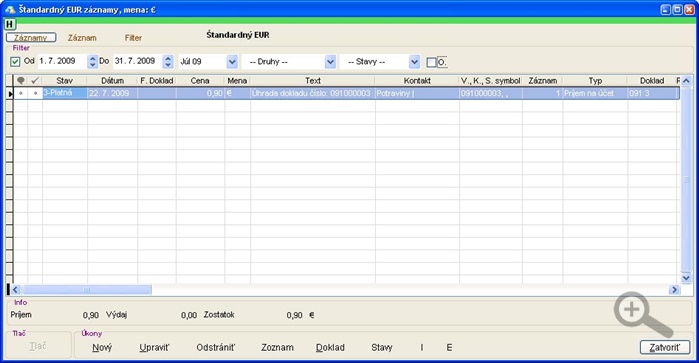Switch to the Záznam tab

(x=82, y=38)
